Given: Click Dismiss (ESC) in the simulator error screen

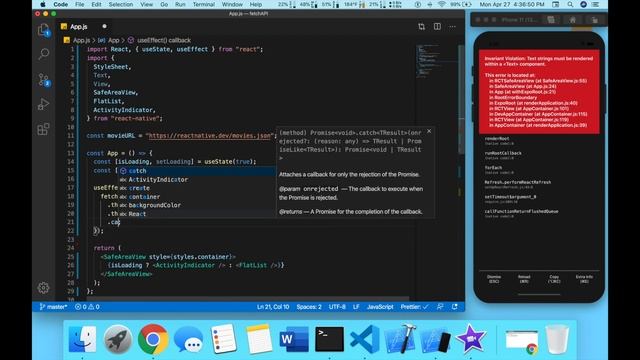Looking at the screenshot, I should [494, 279].
